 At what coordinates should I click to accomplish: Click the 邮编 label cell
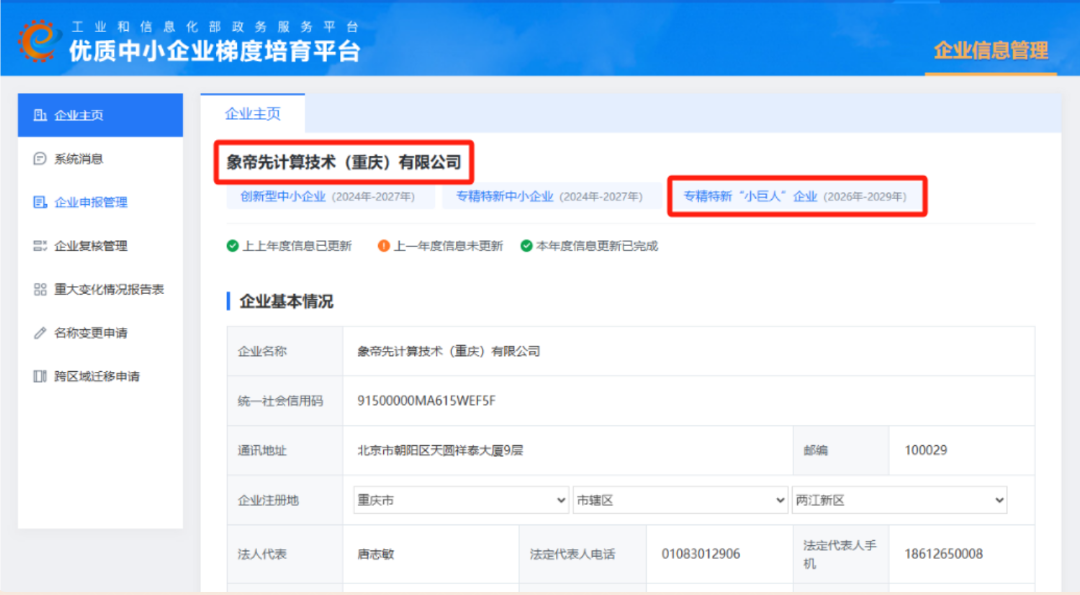click(x=842, y=450)
